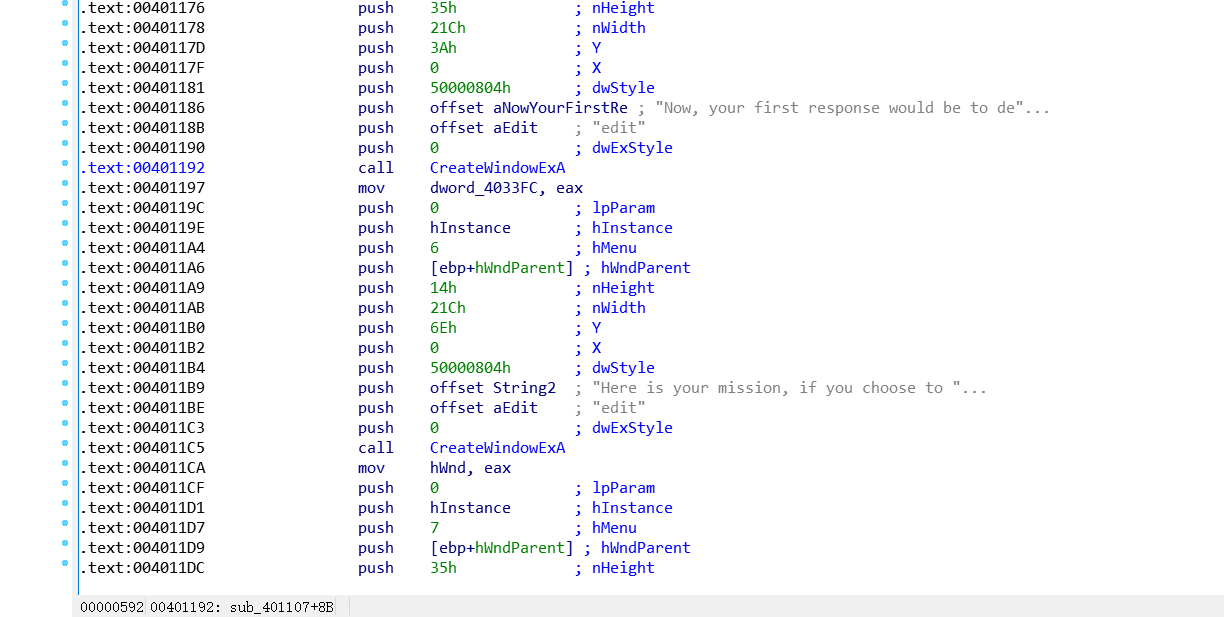The width and height of the screenshot is (1224, 617).
Task: Select the "Now, your first response" string comment
Action: coord(853,108)
